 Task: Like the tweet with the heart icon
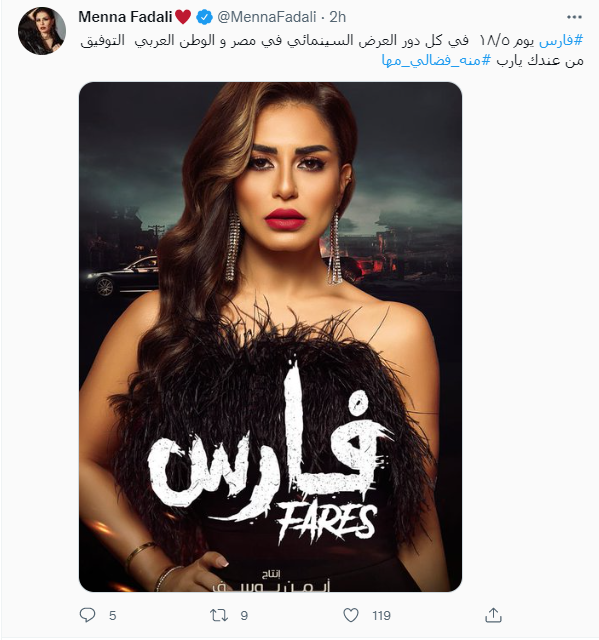point(351,615)
